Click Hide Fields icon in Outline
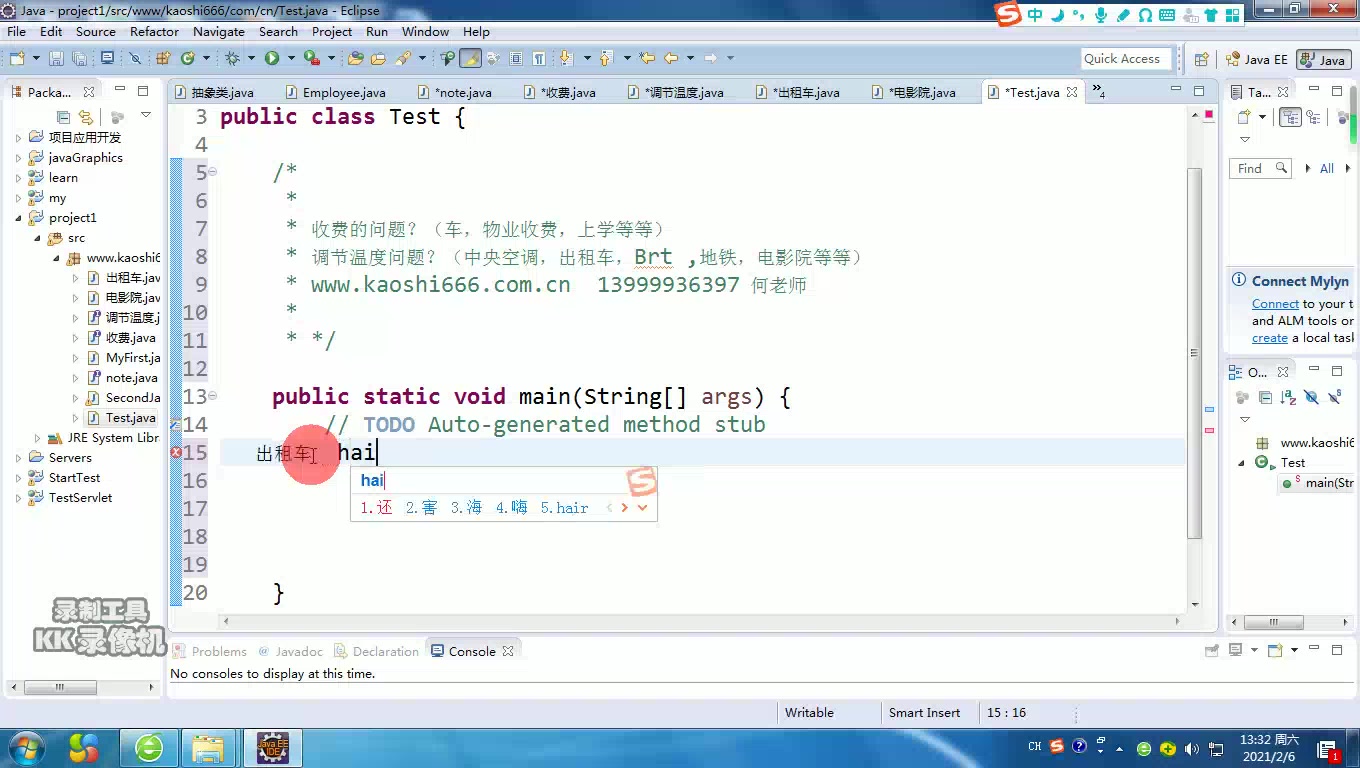The height and width of the screenshot is (768, 1360). point(1311,397)
